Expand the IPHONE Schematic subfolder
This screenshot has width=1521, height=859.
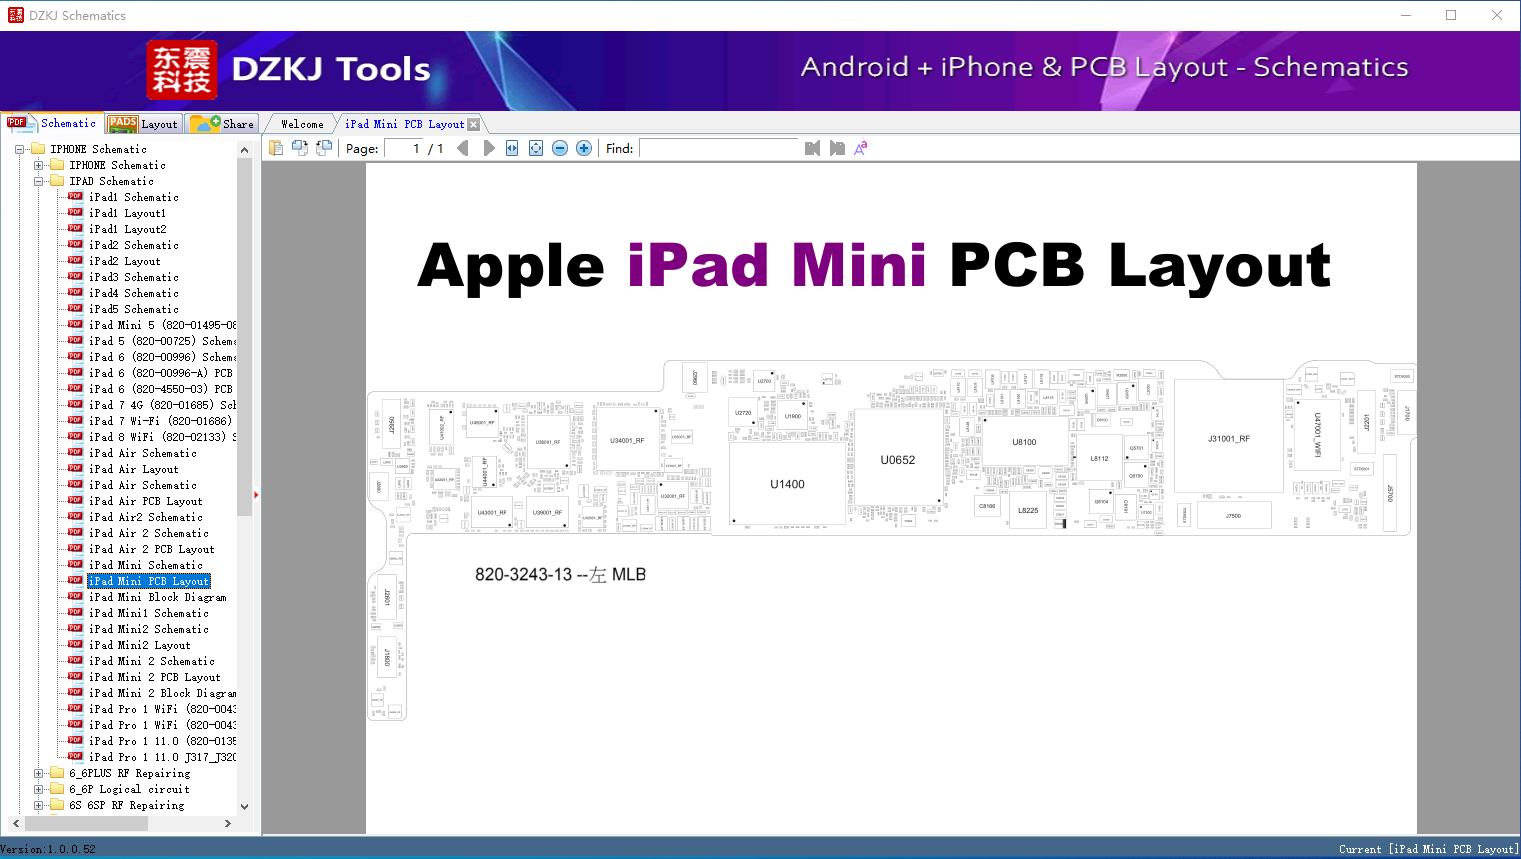point(38,165)
